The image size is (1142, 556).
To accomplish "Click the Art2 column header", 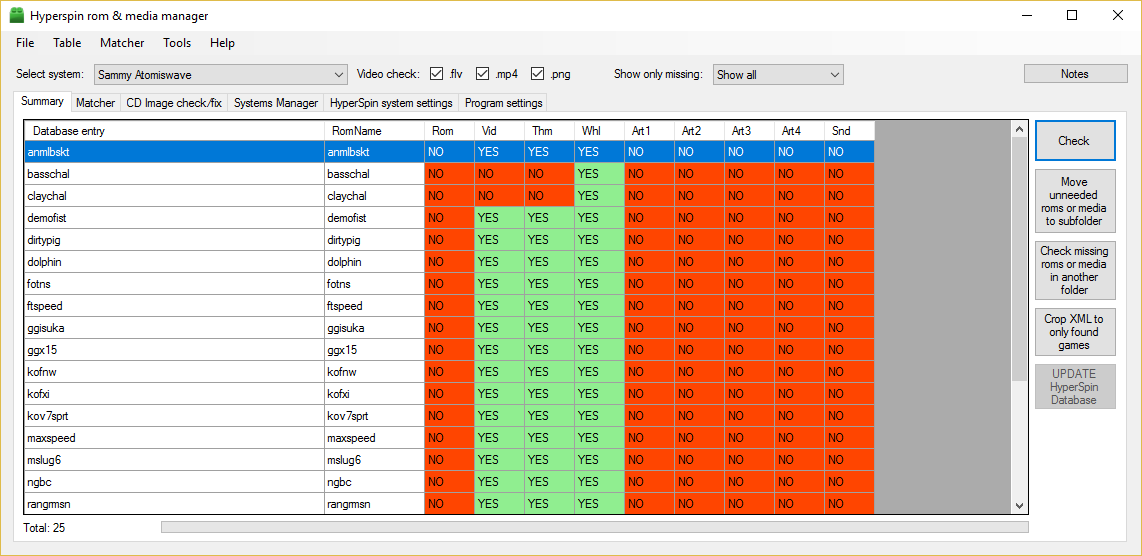I will pos(699,130).
